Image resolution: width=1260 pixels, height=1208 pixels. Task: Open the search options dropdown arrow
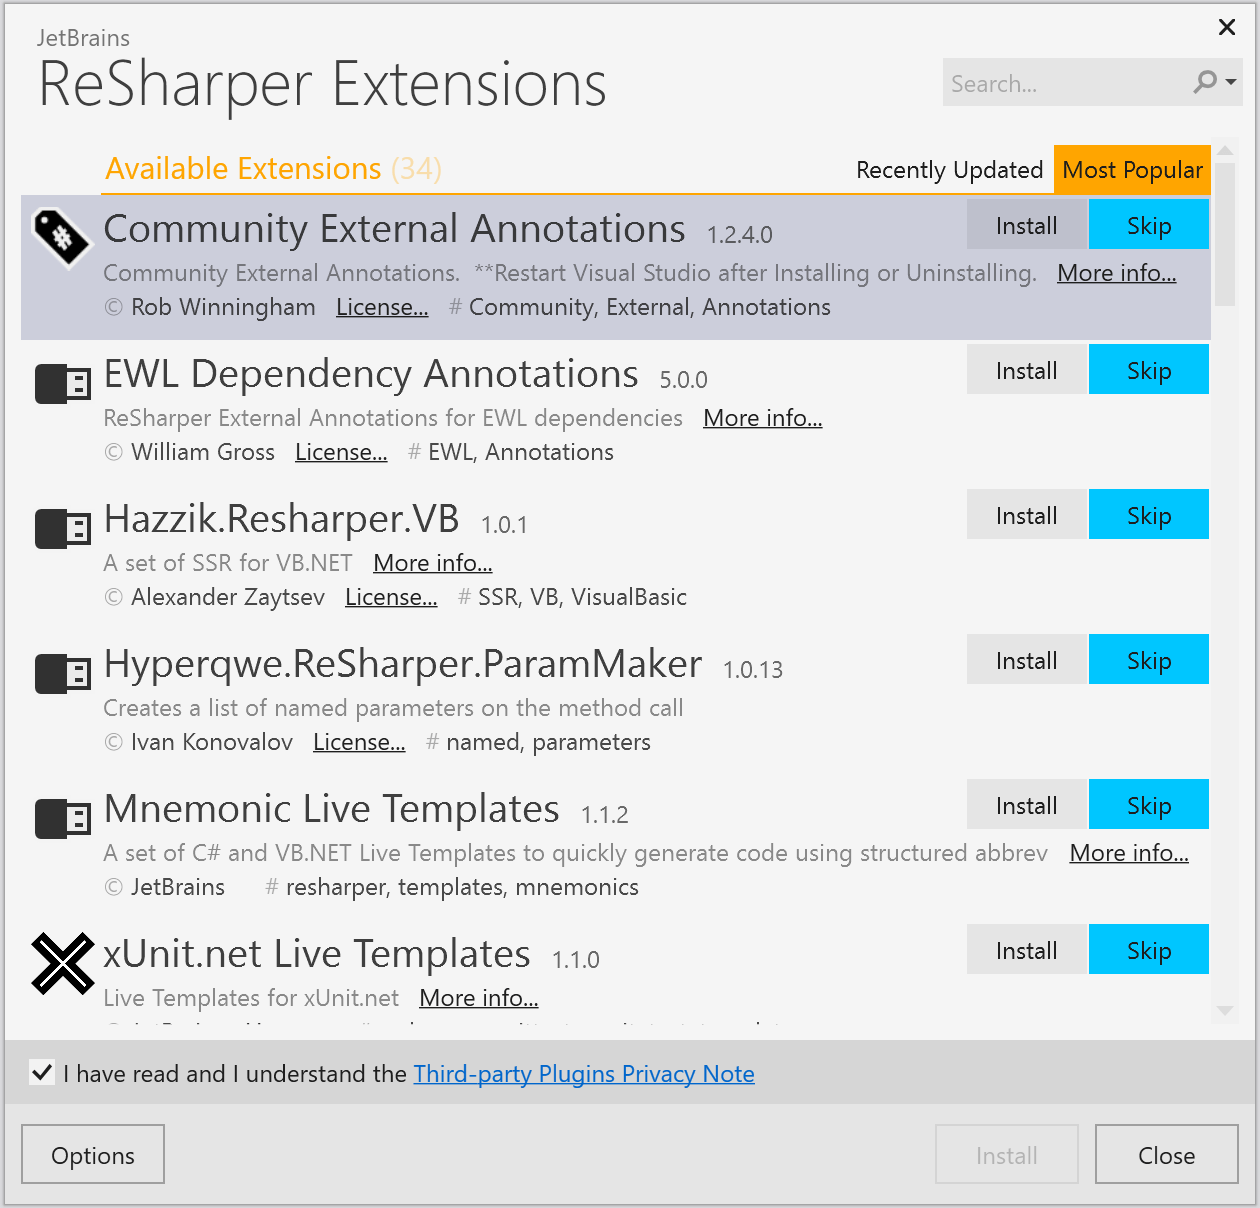coord(1231,82)
